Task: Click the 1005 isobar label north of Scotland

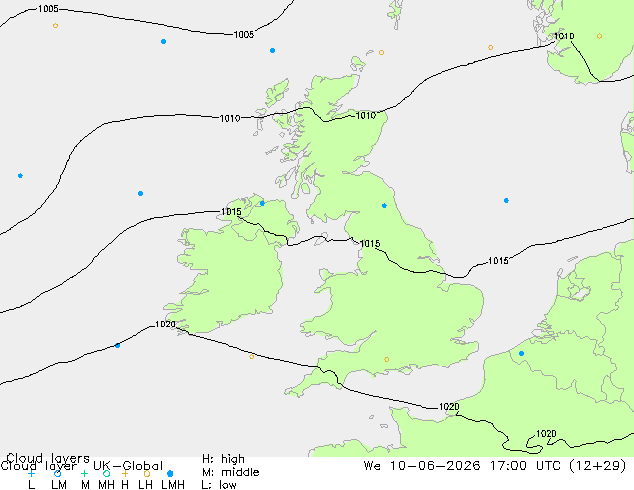Action: pyautogui.click(x=244, y=35)
